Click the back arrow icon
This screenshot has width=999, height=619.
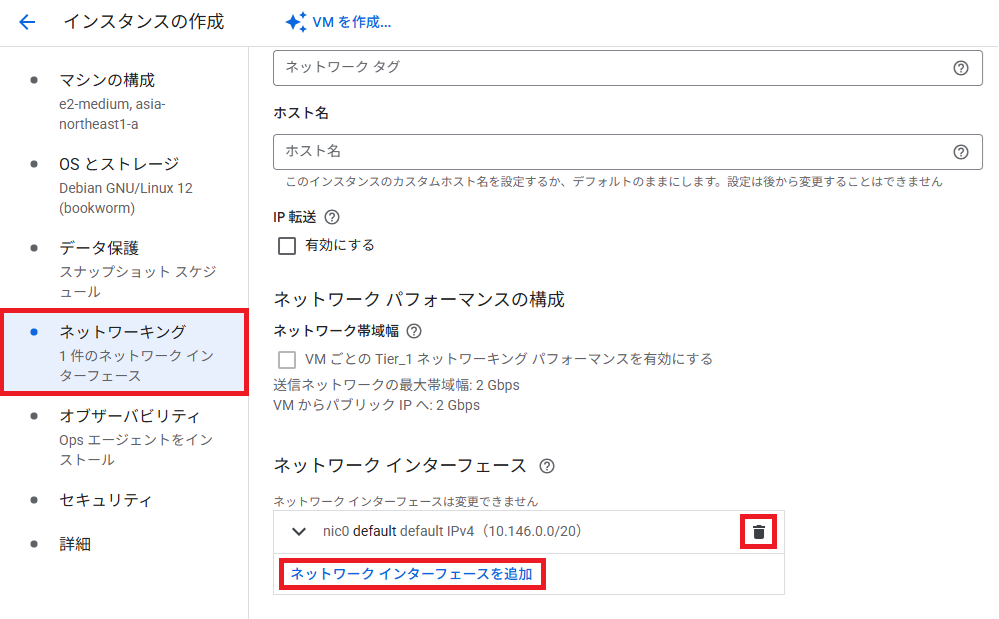tap(27, 22)
